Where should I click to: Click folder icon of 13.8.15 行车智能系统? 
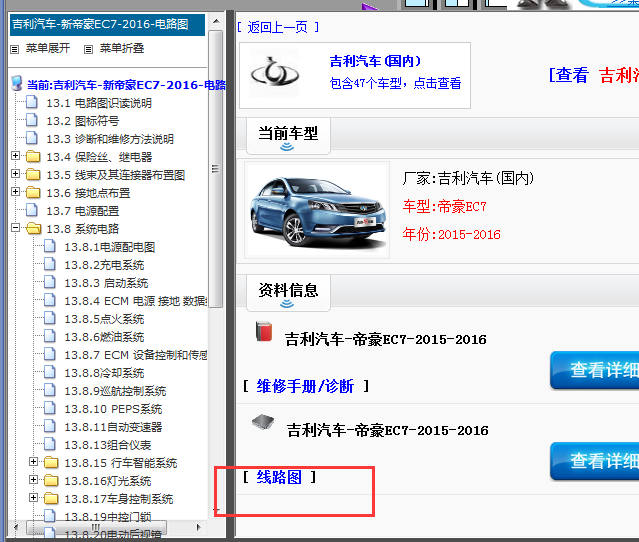(x=51, y=462)
